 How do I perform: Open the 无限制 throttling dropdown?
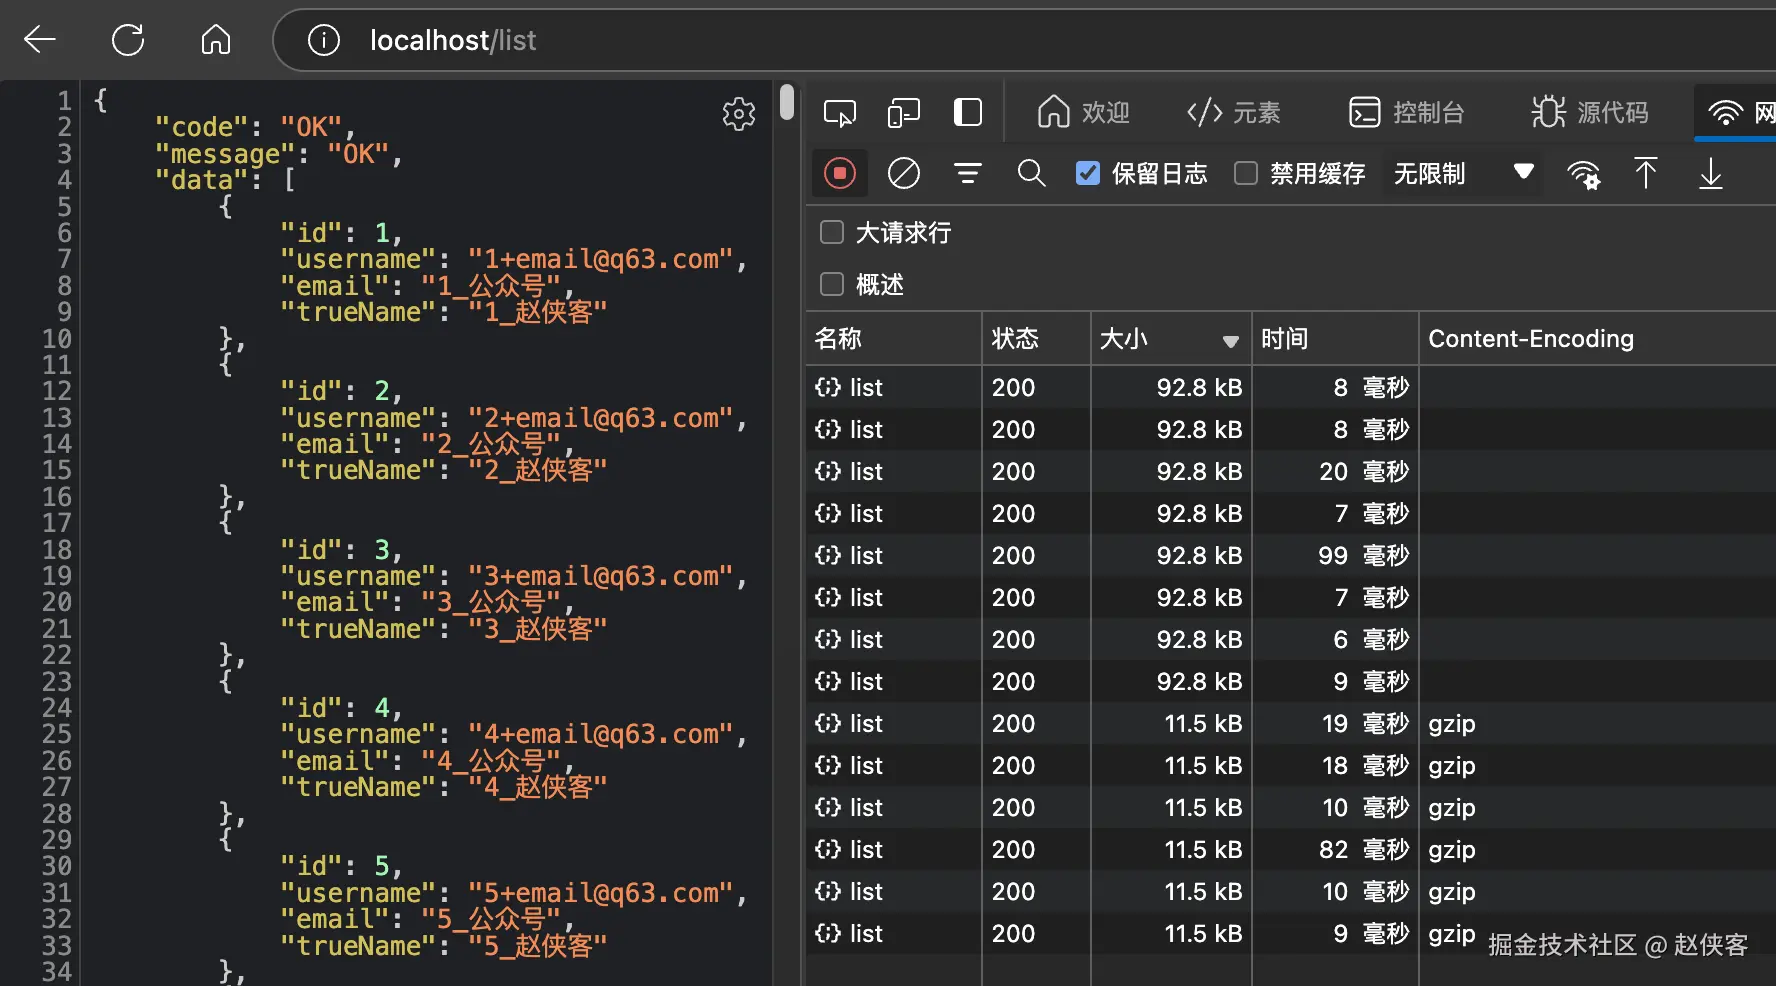(1463, 174)
